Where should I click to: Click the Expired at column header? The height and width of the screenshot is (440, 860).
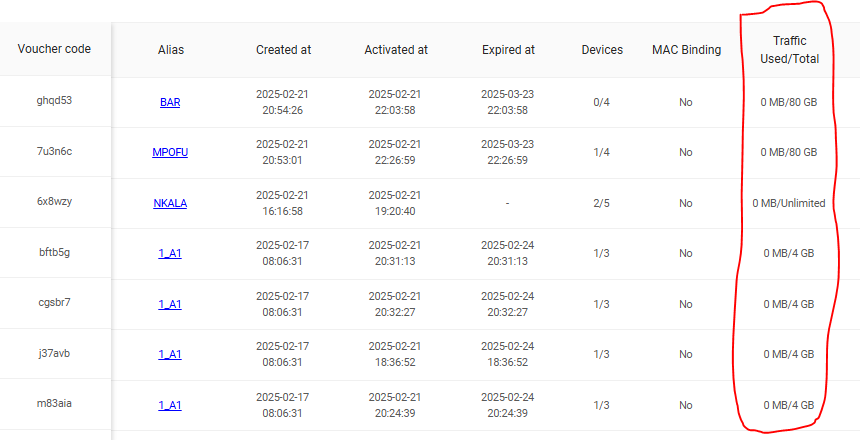(x=508, y=50)
